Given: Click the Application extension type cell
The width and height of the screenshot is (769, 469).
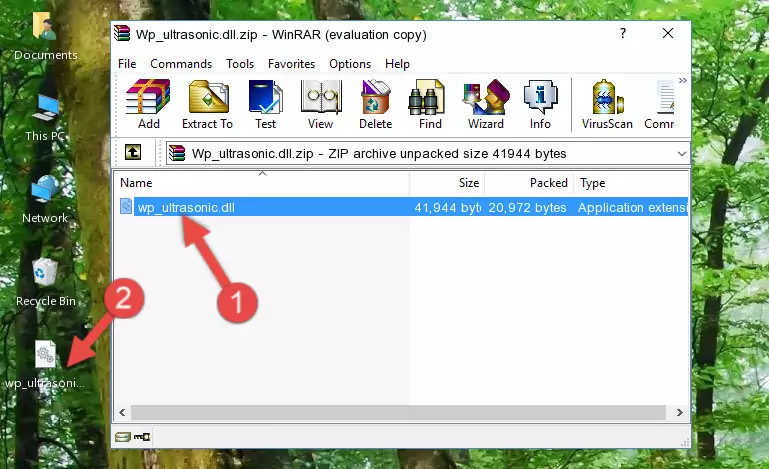Looking at the screenshot, I should click(633, 208).
